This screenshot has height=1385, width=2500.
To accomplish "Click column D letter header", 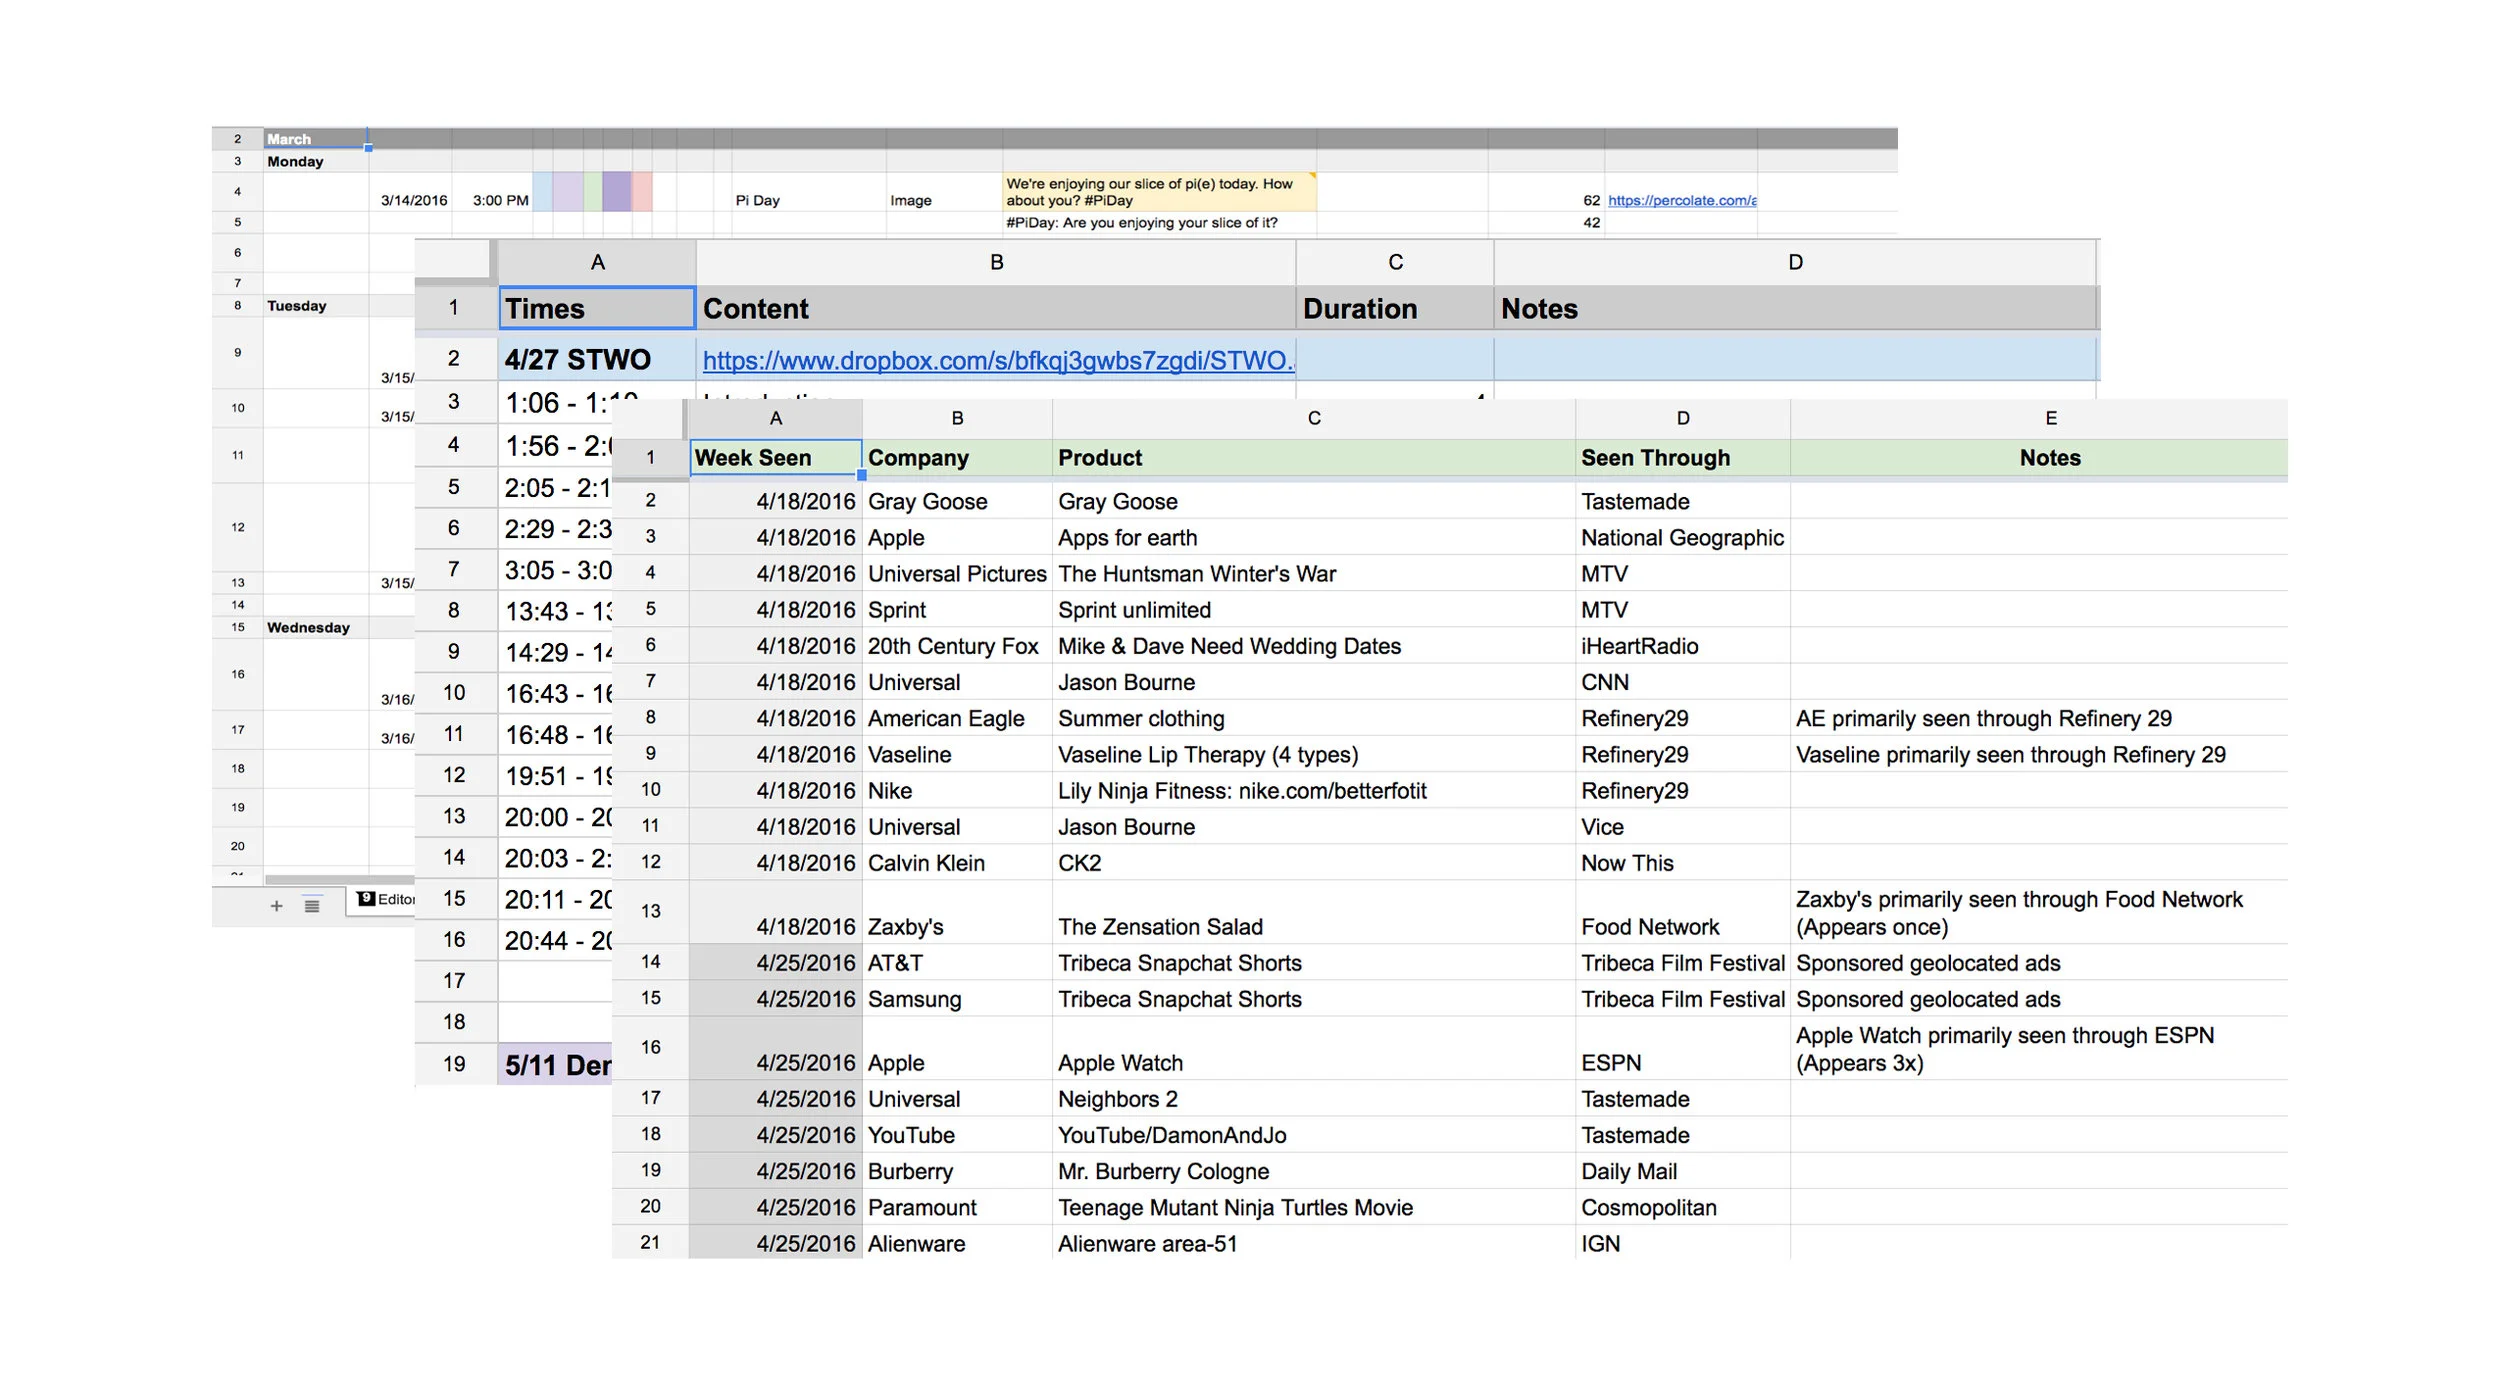I will click(1795, 262).
